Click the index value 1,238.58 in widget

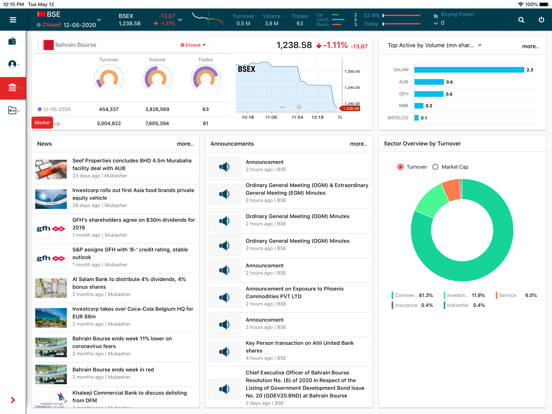point(294,45)
